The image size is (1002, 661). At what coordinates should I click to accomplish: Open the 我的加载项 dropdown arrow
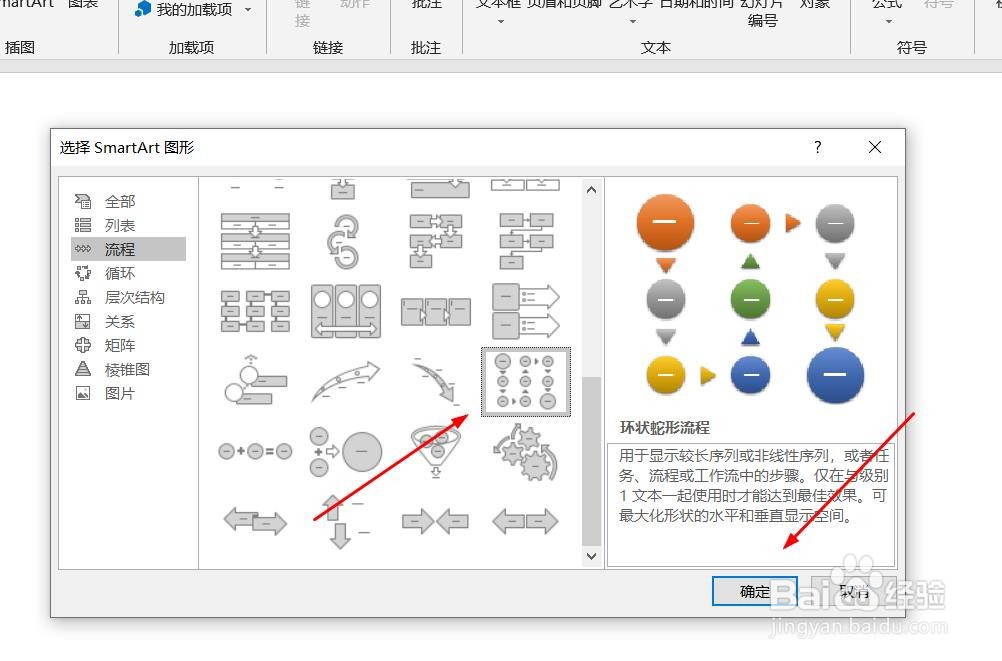(248, 8)
